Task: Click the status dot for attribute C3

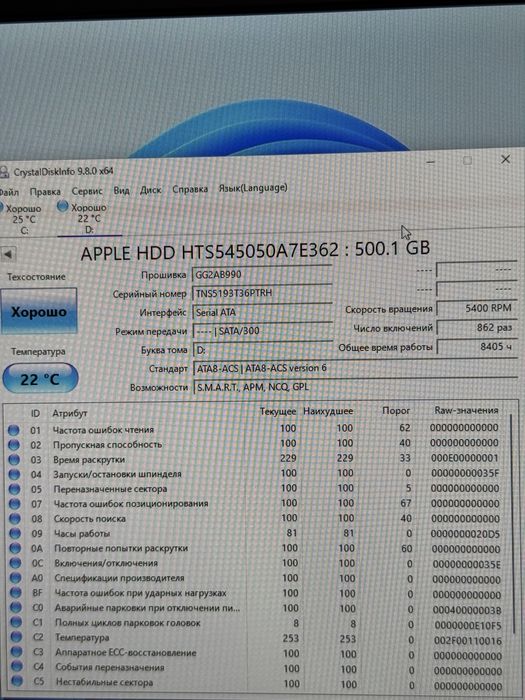Action: click(17, 652)
